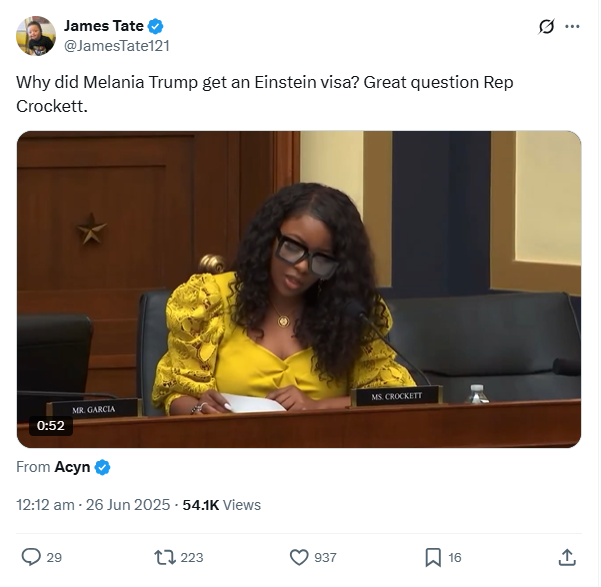Show the 223 reposts count

pos(192,557)
